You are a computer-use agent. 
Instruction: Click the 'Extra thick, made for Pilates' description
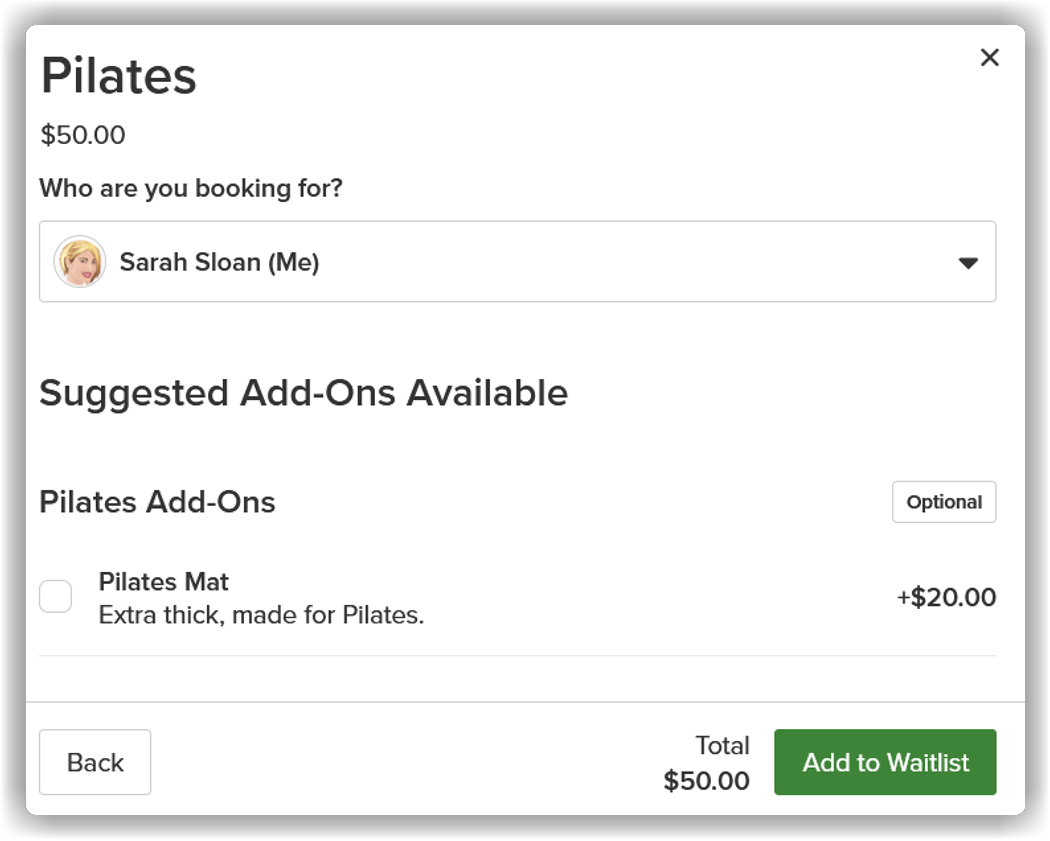click(261, 615)
